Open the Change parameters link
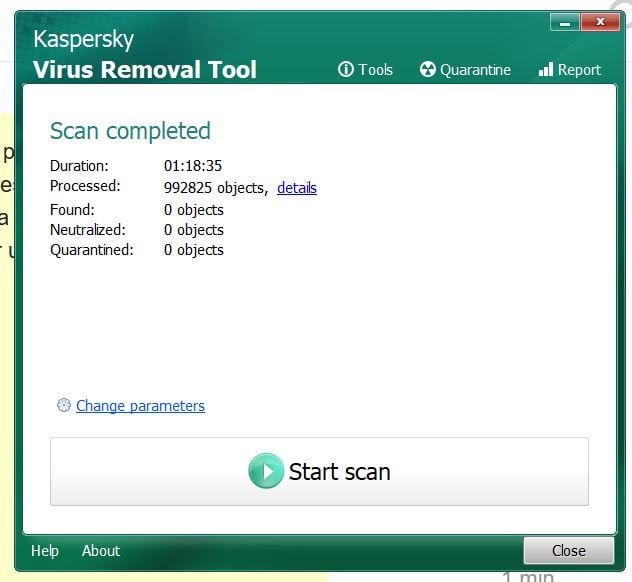The image size is (632, 582). [140, 406]
